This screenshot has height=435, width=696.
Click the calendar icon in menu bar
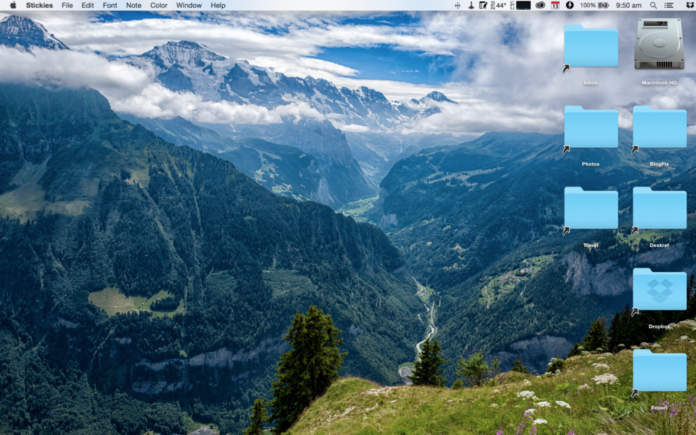tap(555, 5)
